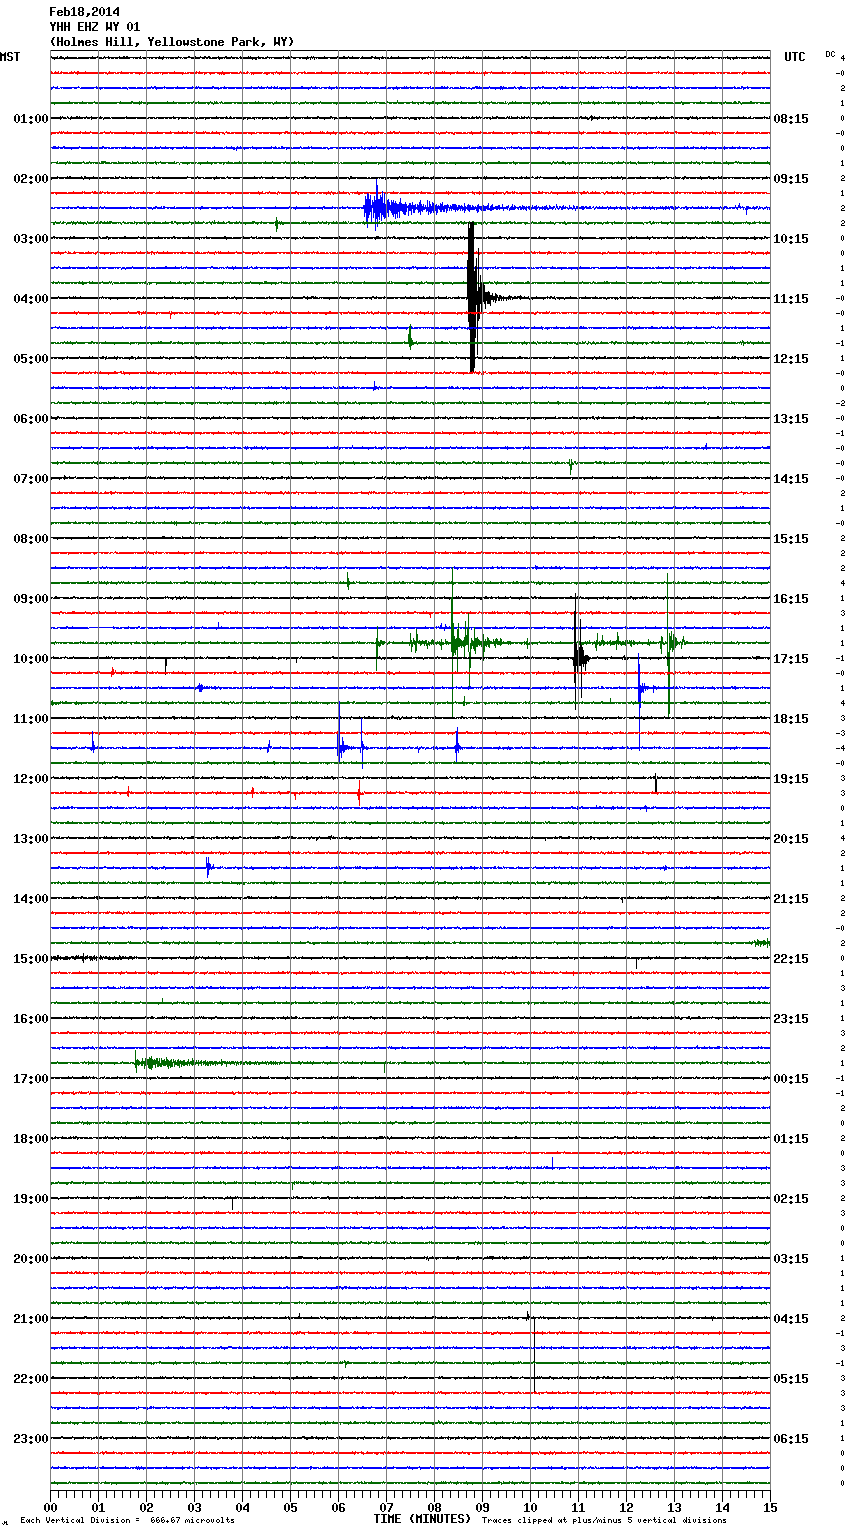Click the Holmes Hill, Yellowstone Park location title
The height and width of the screenshot is (1534, 850).
(171, 42)
